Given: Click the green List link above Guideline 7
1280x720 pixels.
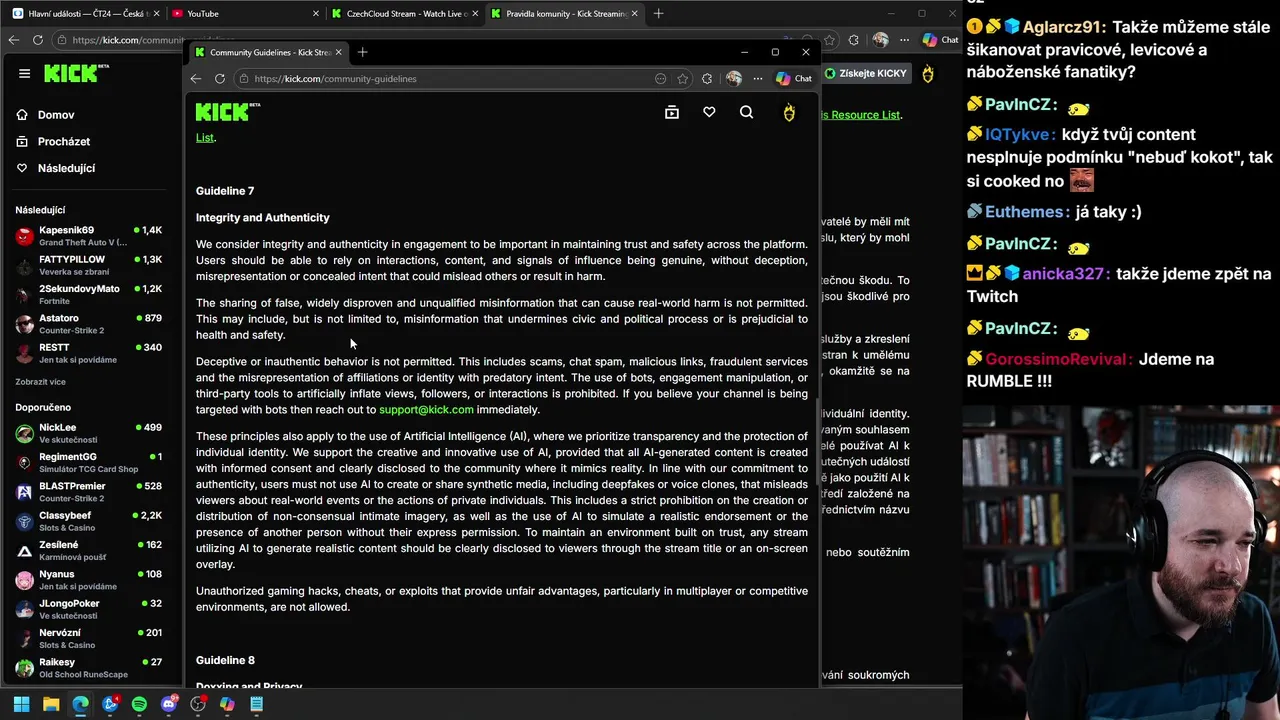Looking at the screenshot, I should point(204,137).
